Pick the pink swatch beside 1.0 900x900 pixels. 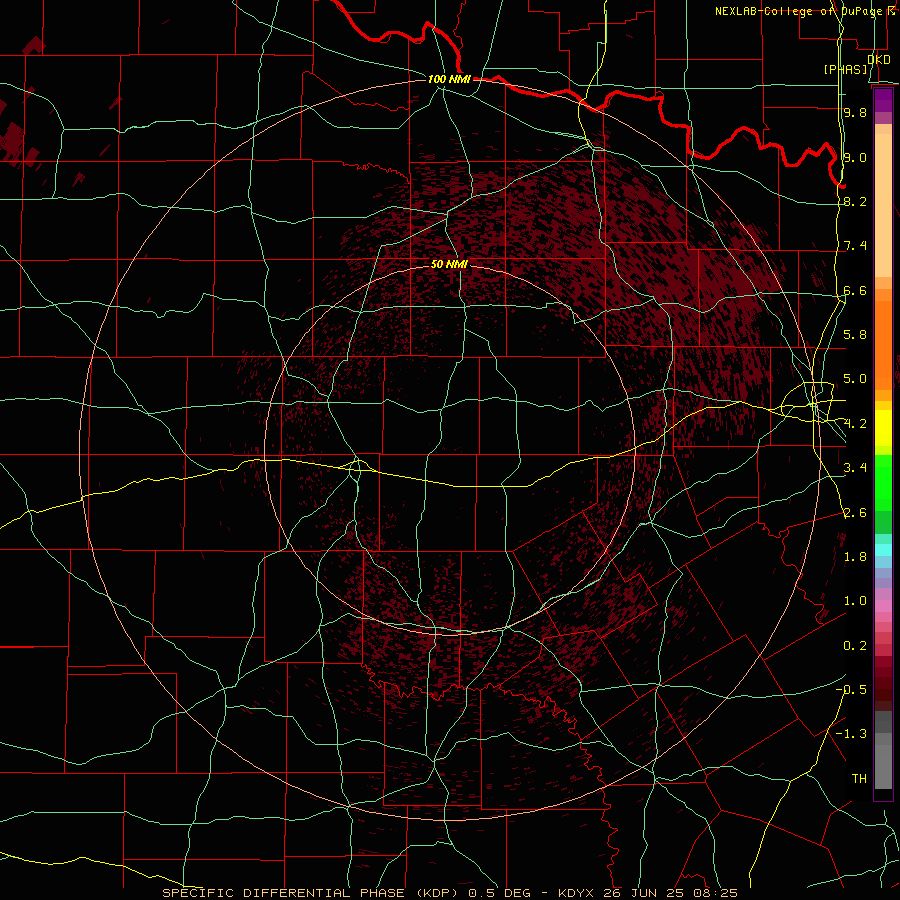click(883, 606)
